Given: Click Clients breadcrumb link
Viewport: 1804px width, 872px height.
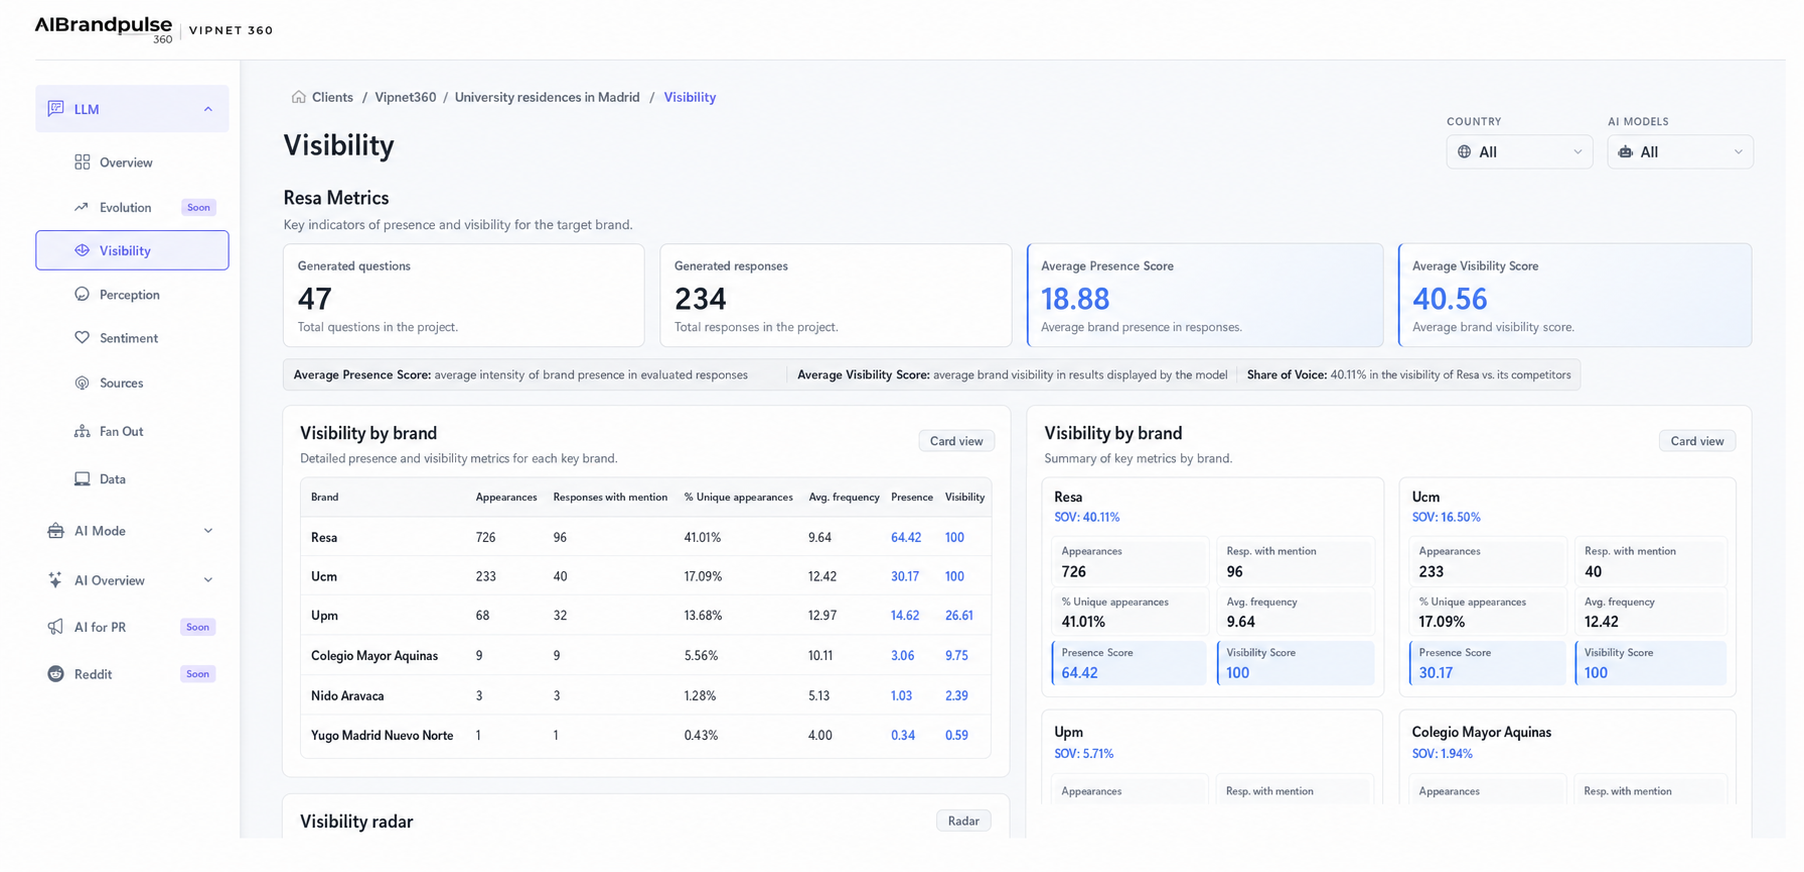Looking at the screenshot, I should [332, 97].
